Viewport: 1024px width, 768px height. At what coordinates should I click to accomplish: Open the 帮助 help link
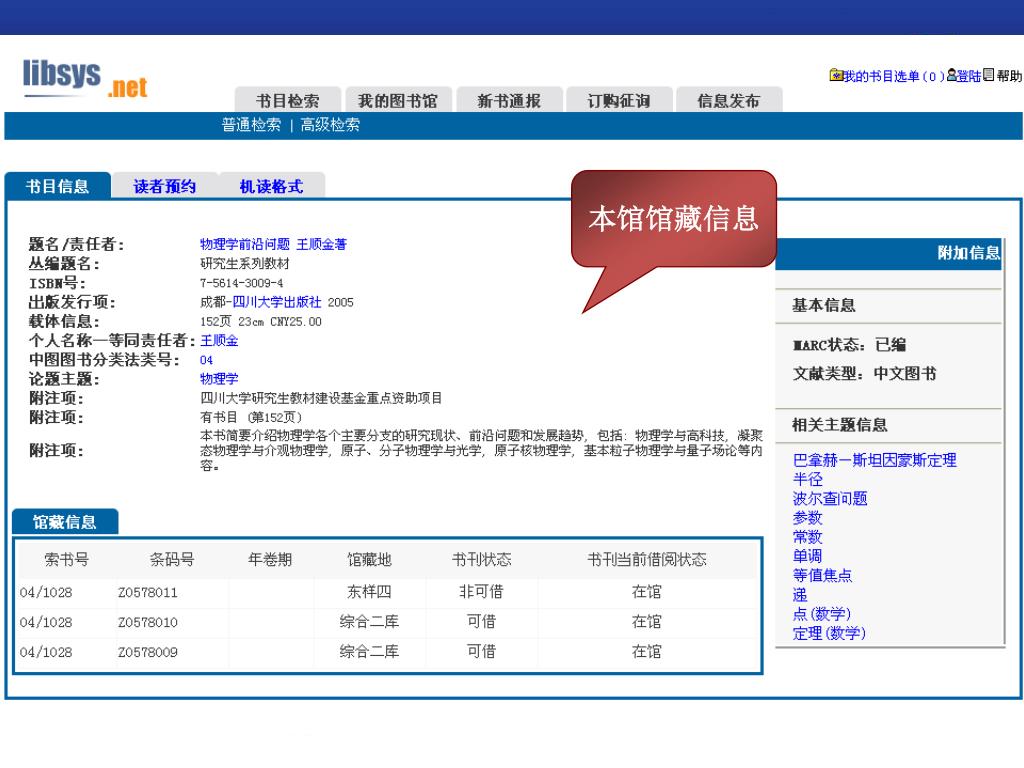point(1009,76)
